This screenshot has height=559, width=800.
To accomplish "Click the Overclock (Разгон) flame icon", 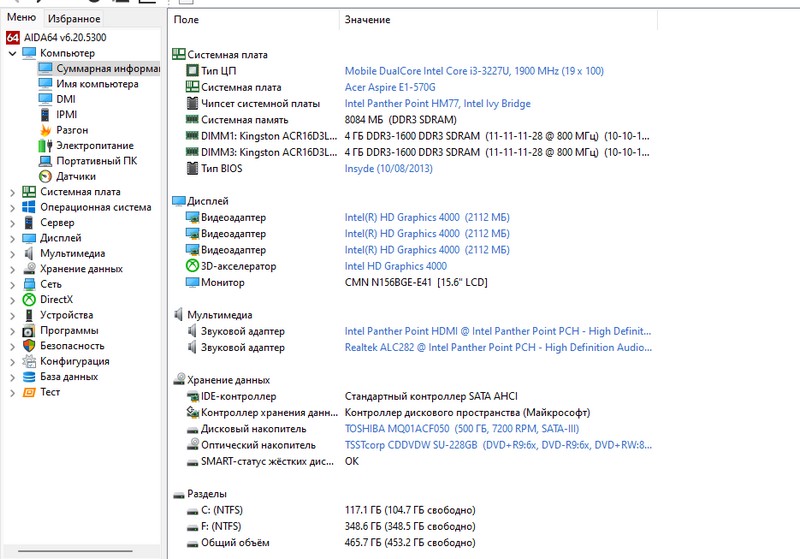I will tap(45, 130).
